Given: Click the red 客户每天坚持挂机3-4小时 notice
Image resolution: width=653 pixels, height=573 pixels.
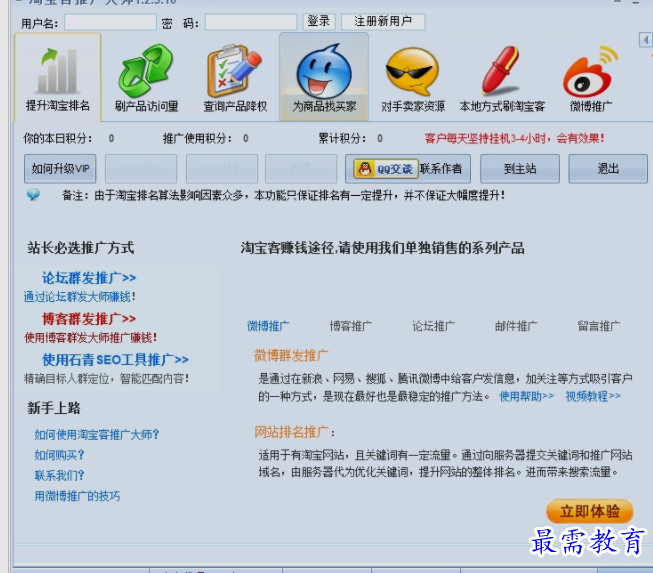Looking at the screenshot, I should 514,138.
